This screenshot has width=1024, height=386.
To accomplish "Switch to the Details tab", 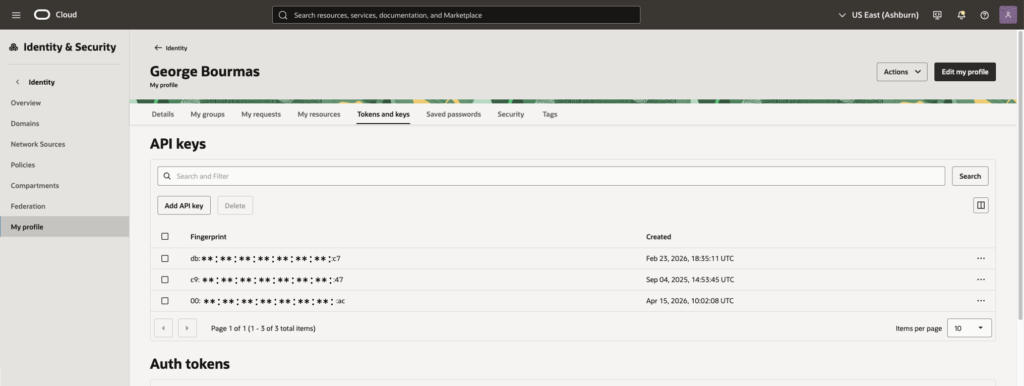I will click(x=163, y=114).
